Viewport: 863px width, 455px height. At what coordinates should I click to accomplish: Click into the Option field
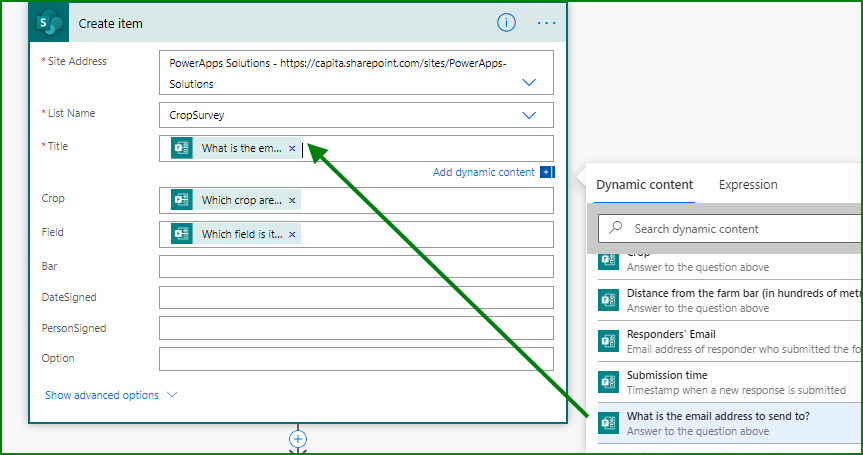356,359
